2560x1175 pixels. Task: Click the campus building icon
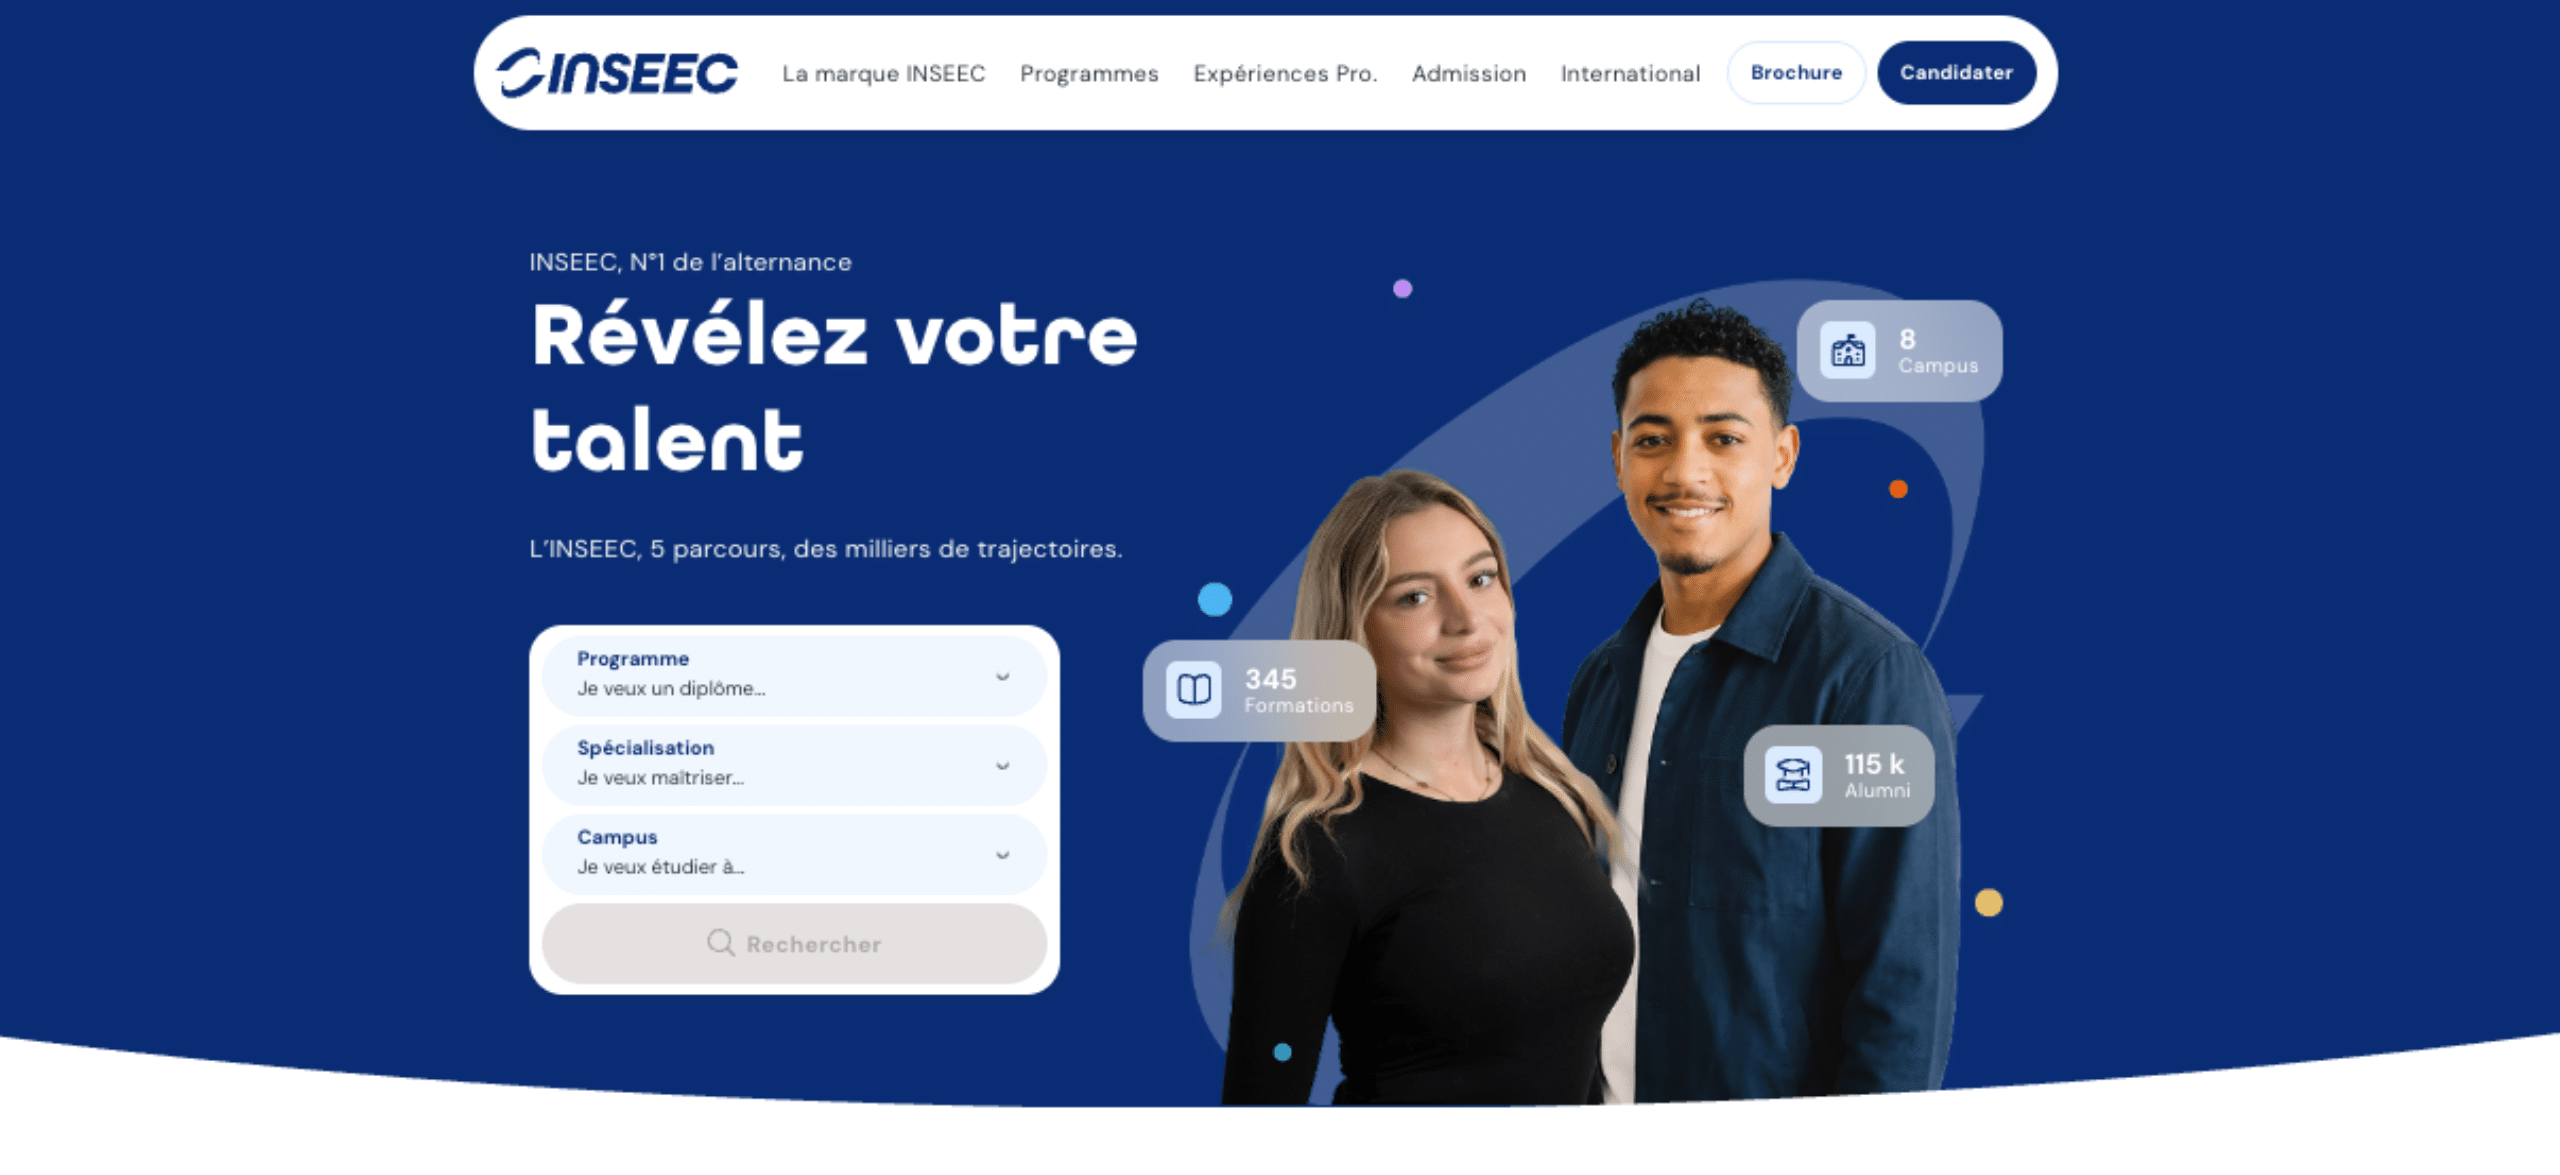coord(1847,351)
